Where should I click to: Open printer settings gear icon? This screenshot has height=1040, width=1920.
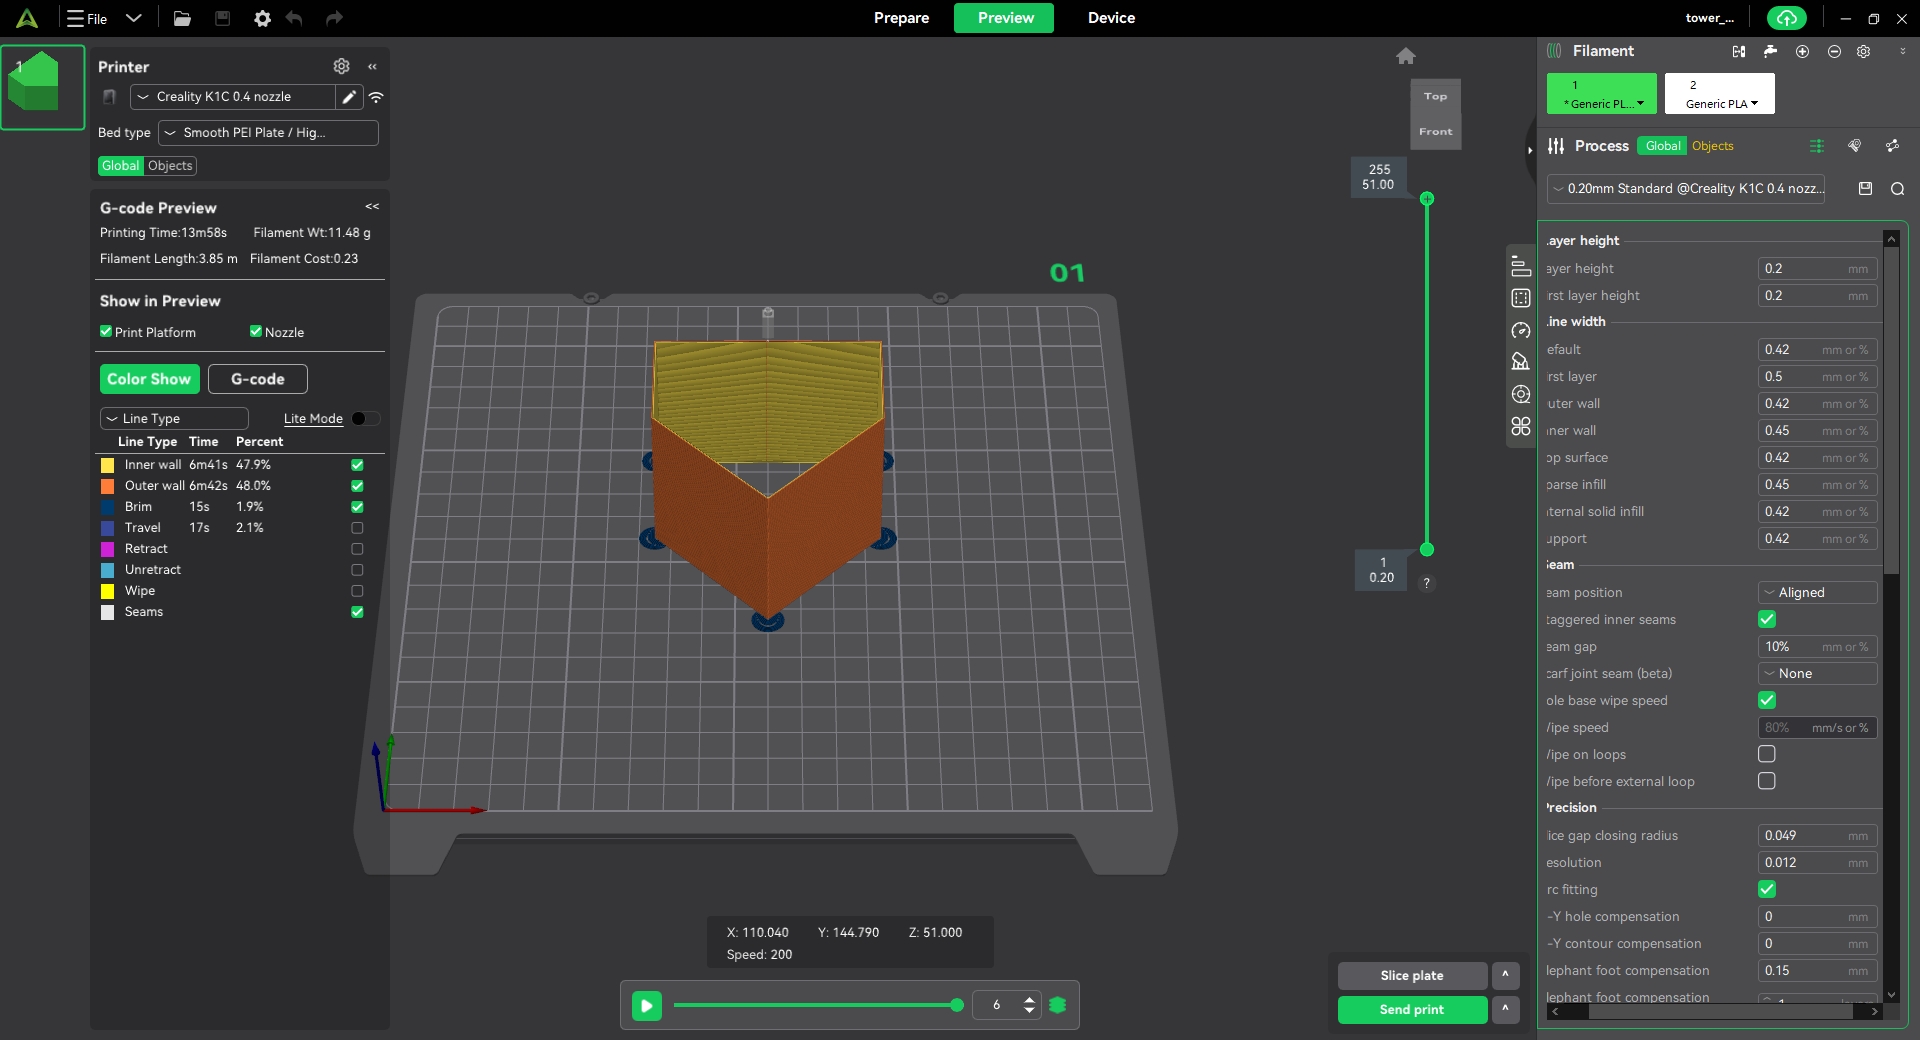pos(341,66)
